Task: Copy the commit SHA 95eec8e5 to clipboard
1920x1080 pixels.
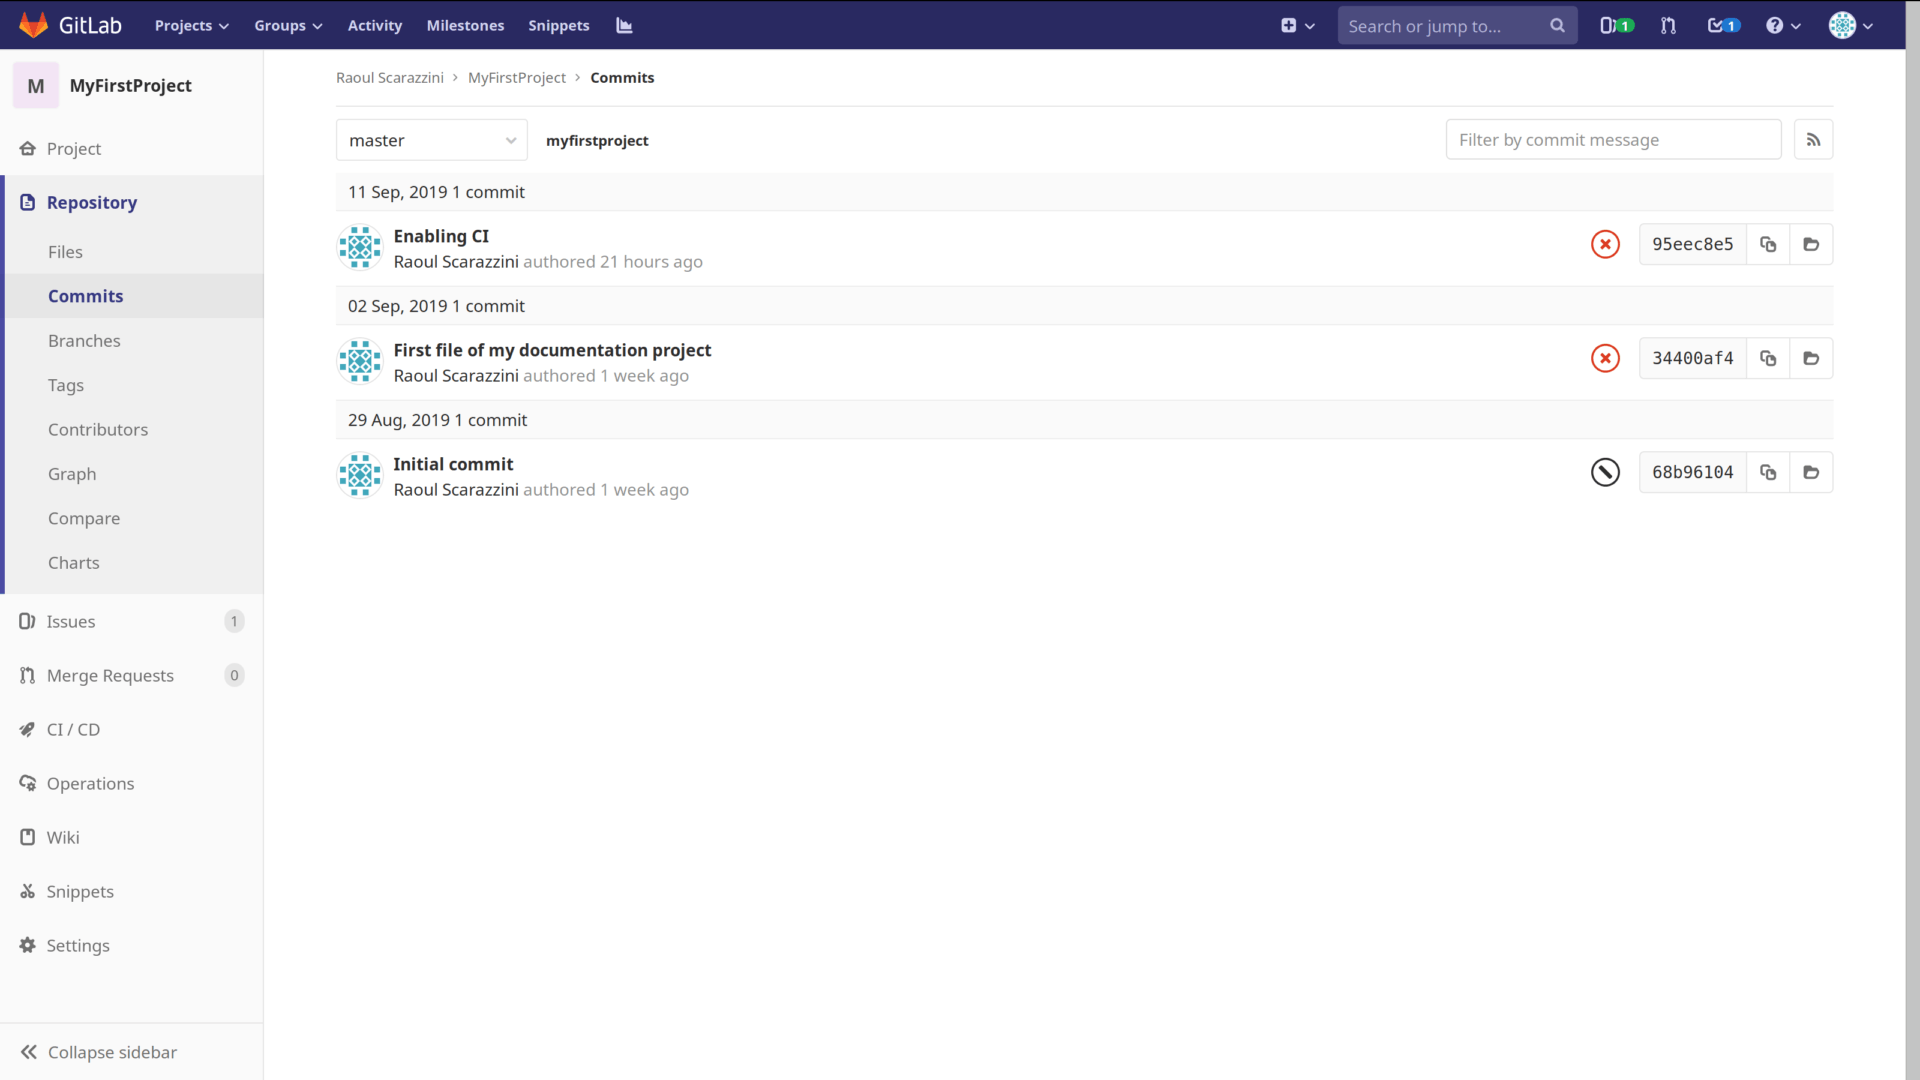Action: (1768, 243)
